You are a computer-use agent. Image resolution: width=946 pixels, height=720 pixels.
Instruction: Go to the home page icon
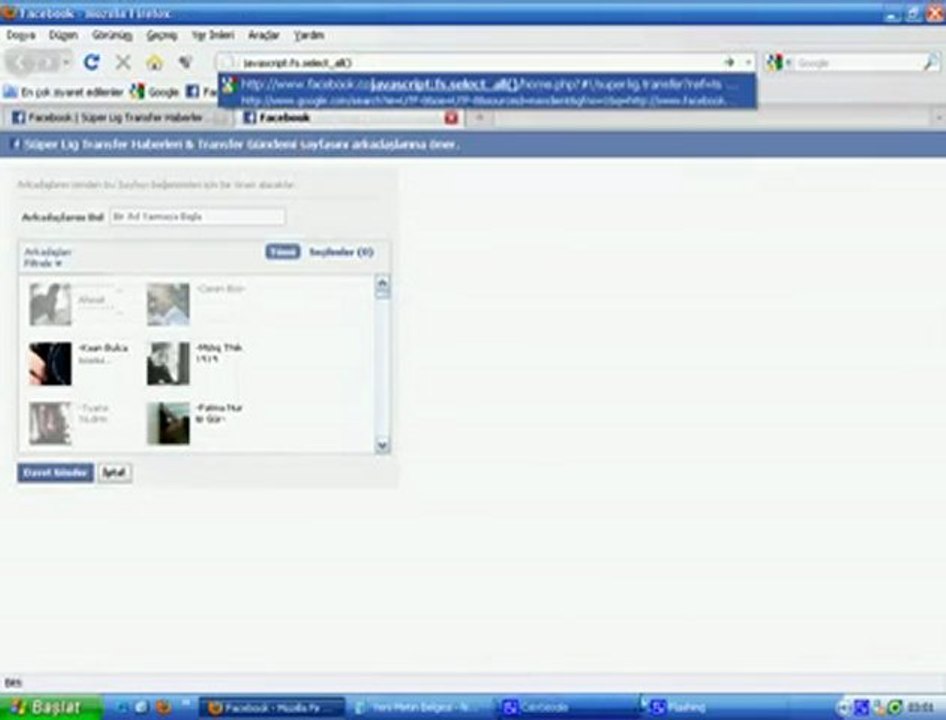[154, 62]
